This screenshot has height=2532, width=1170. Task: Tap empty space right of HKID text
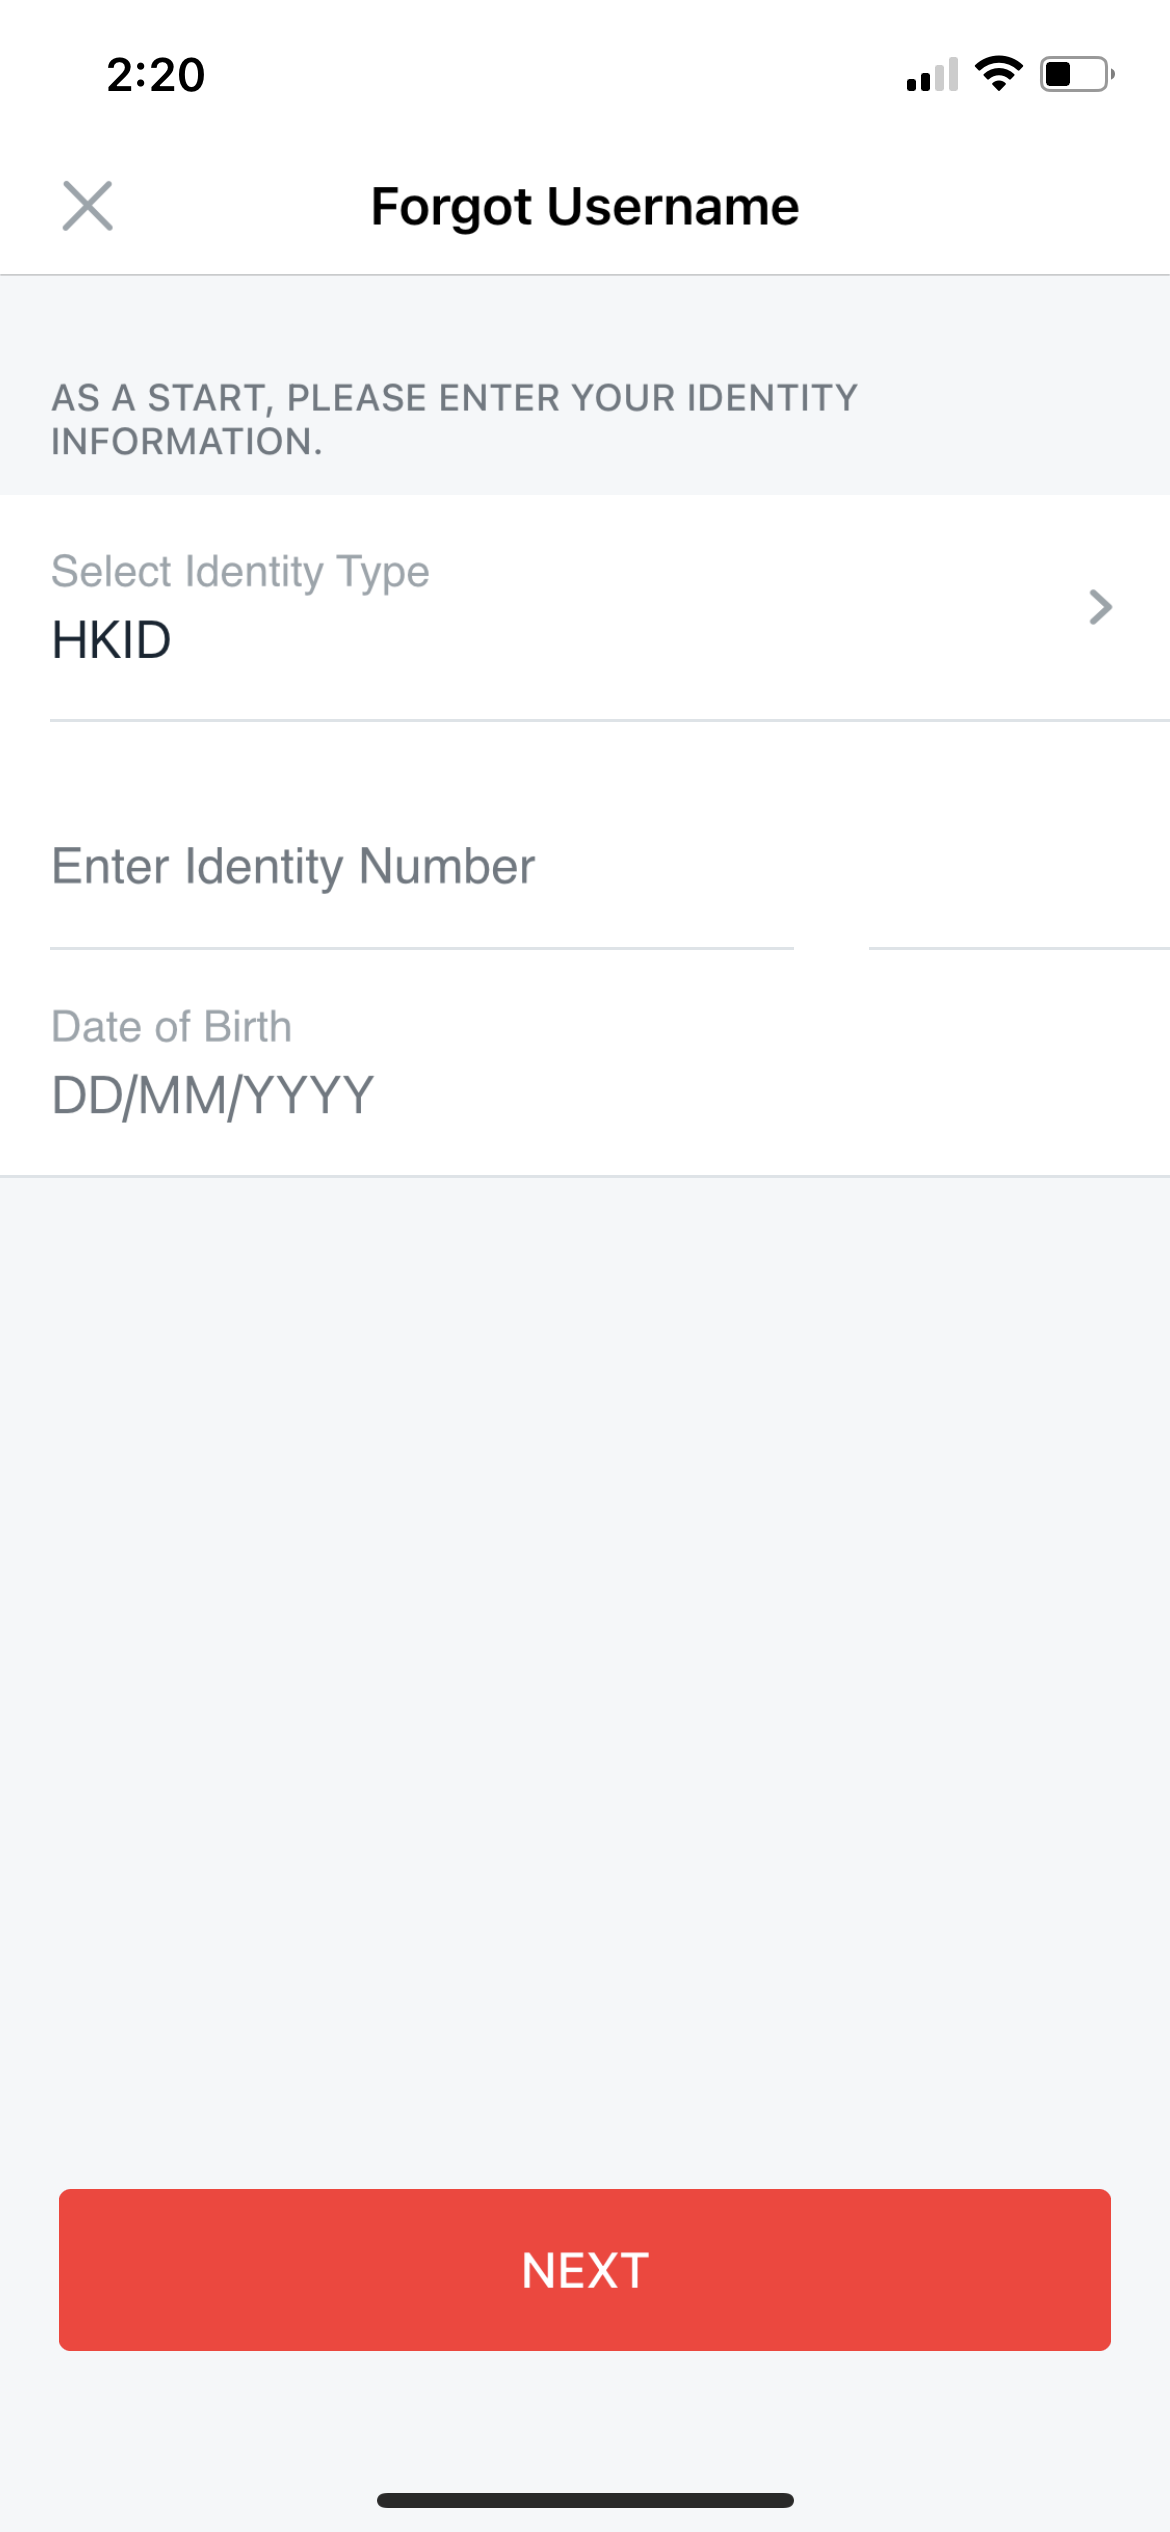tap(600, 640)
